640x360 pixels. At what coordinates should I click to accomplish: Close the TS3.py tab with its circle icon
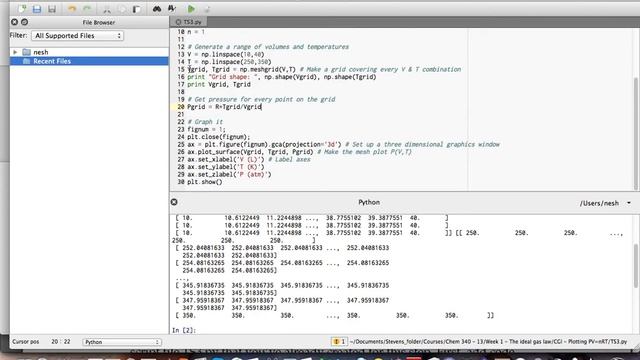pyautogui.click(x=178, y=22)
